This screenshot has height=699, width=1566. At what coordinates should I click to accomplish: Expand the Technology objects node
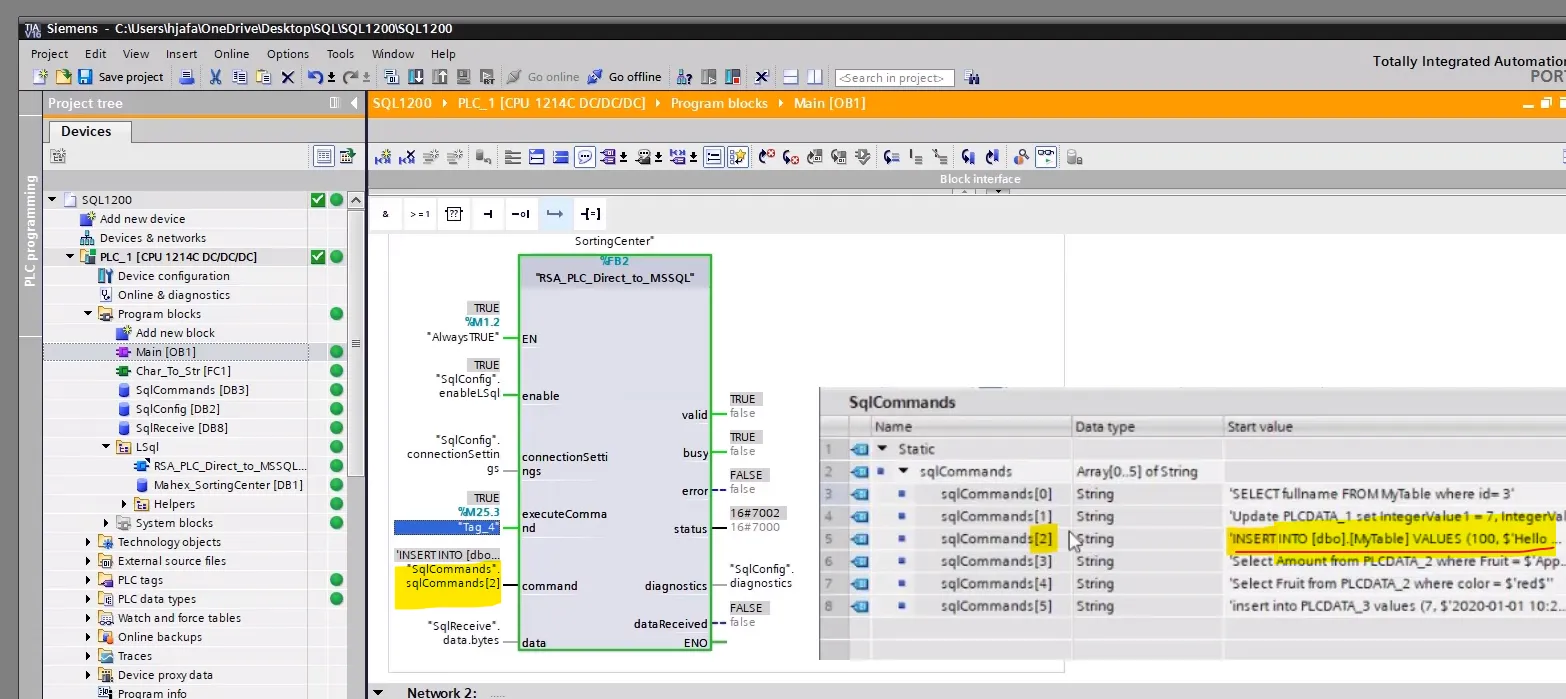(89, 542)
